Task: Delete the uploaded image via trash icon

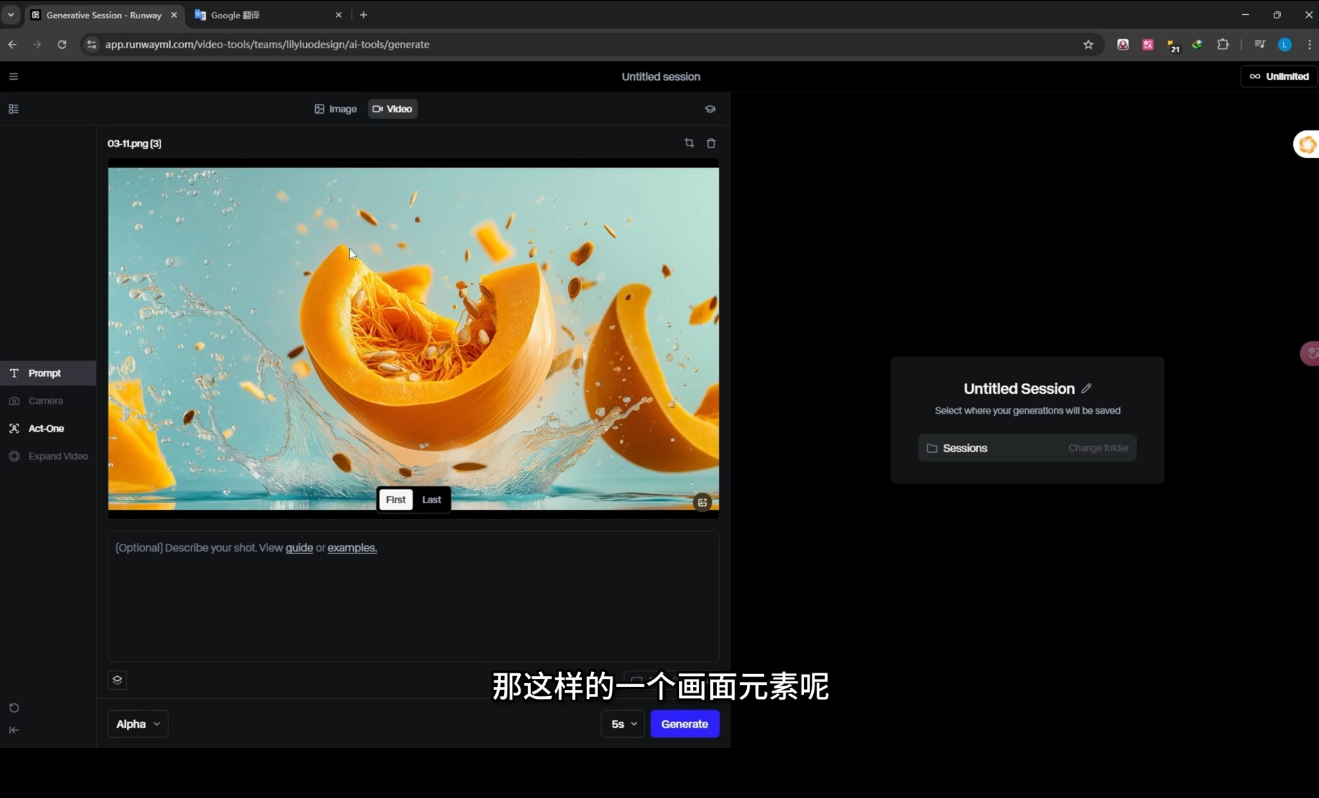Action: click(x=711, y=143)
